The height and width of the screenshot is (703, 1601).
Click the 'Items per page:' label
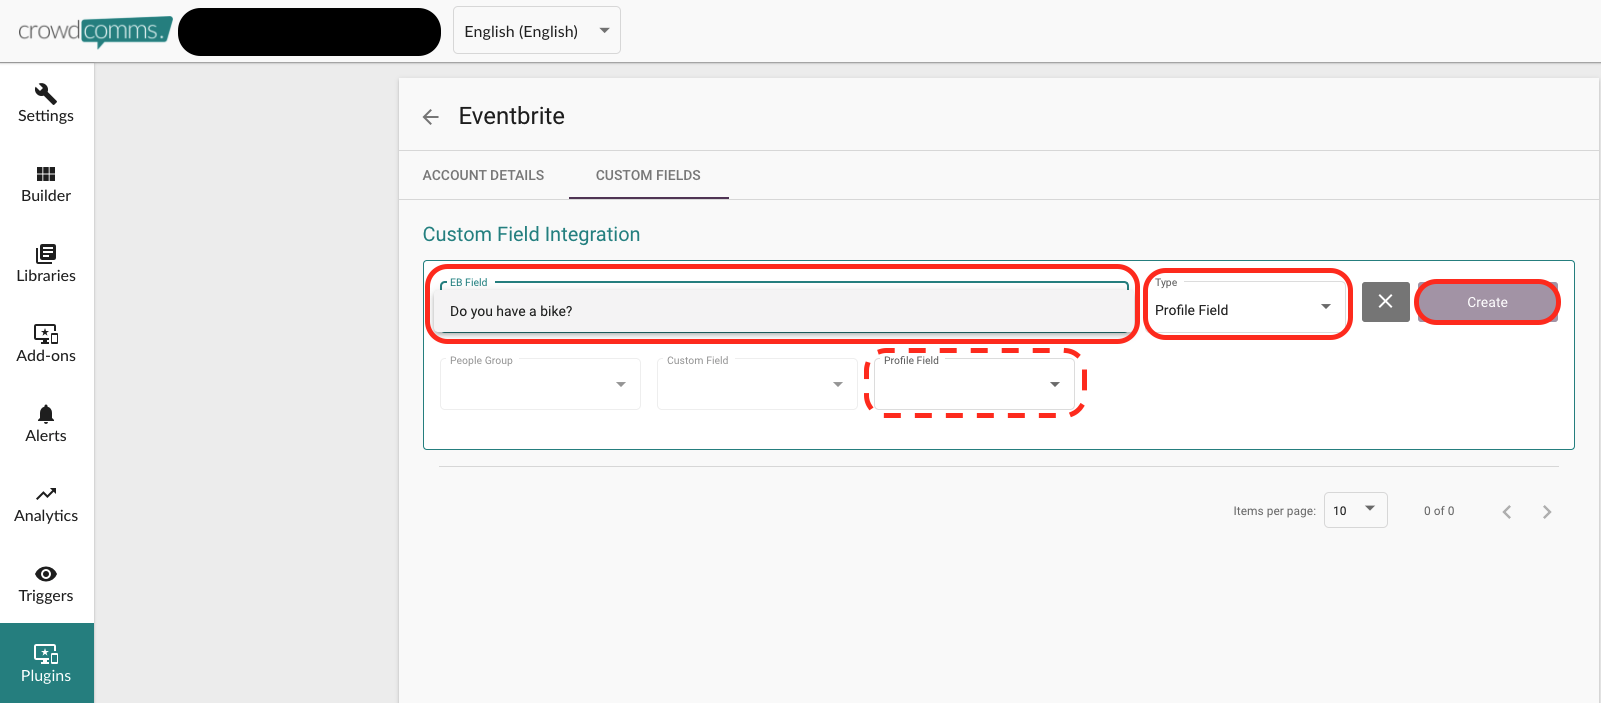click(x=1274, y=511)
